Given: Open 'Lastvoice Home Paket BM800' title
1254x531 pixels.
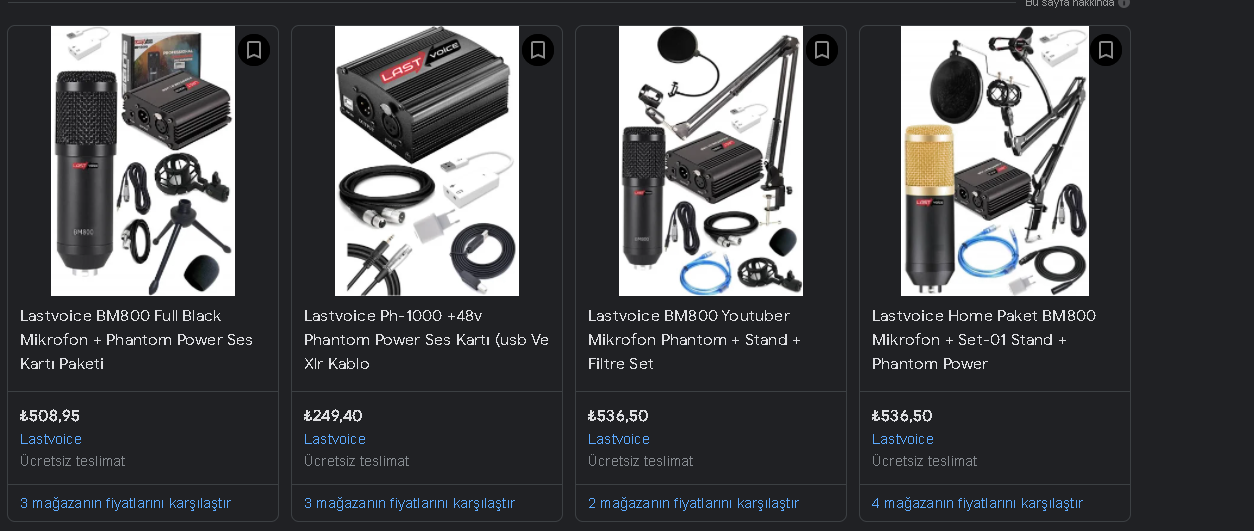Looking at the screenshot, I should pos(984,340).
